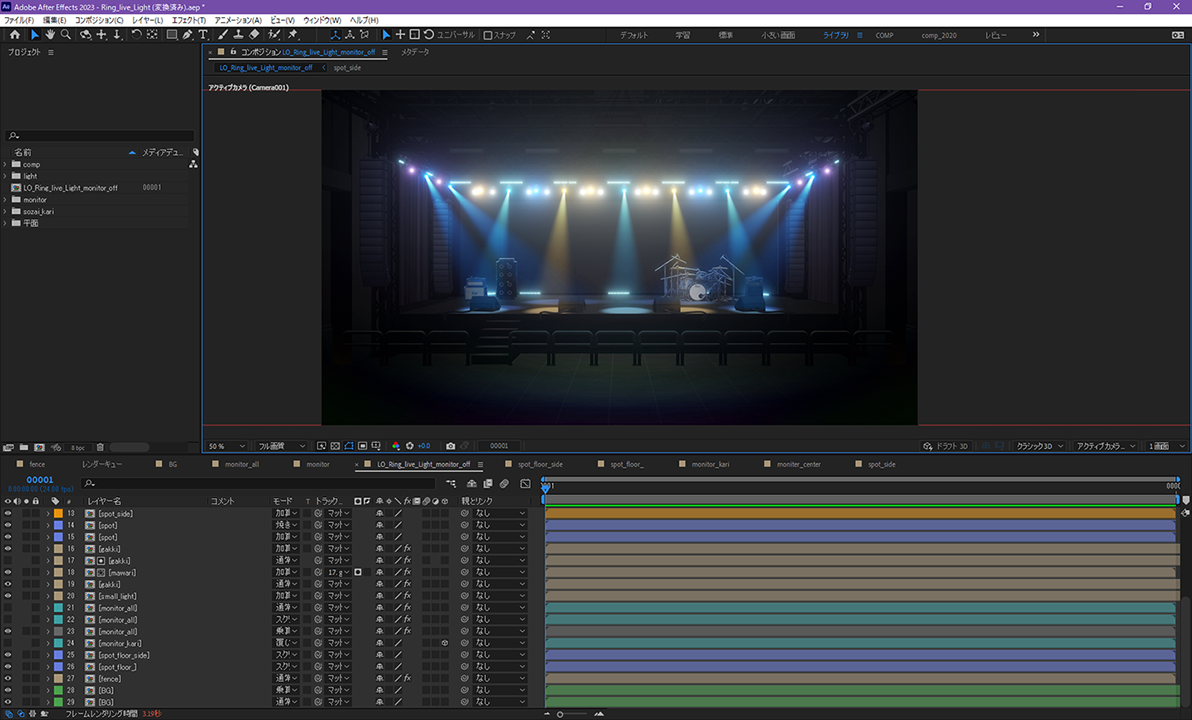Open the composition mini-flowchart icon
The image size is (1192, 720).
pos(451,484)
